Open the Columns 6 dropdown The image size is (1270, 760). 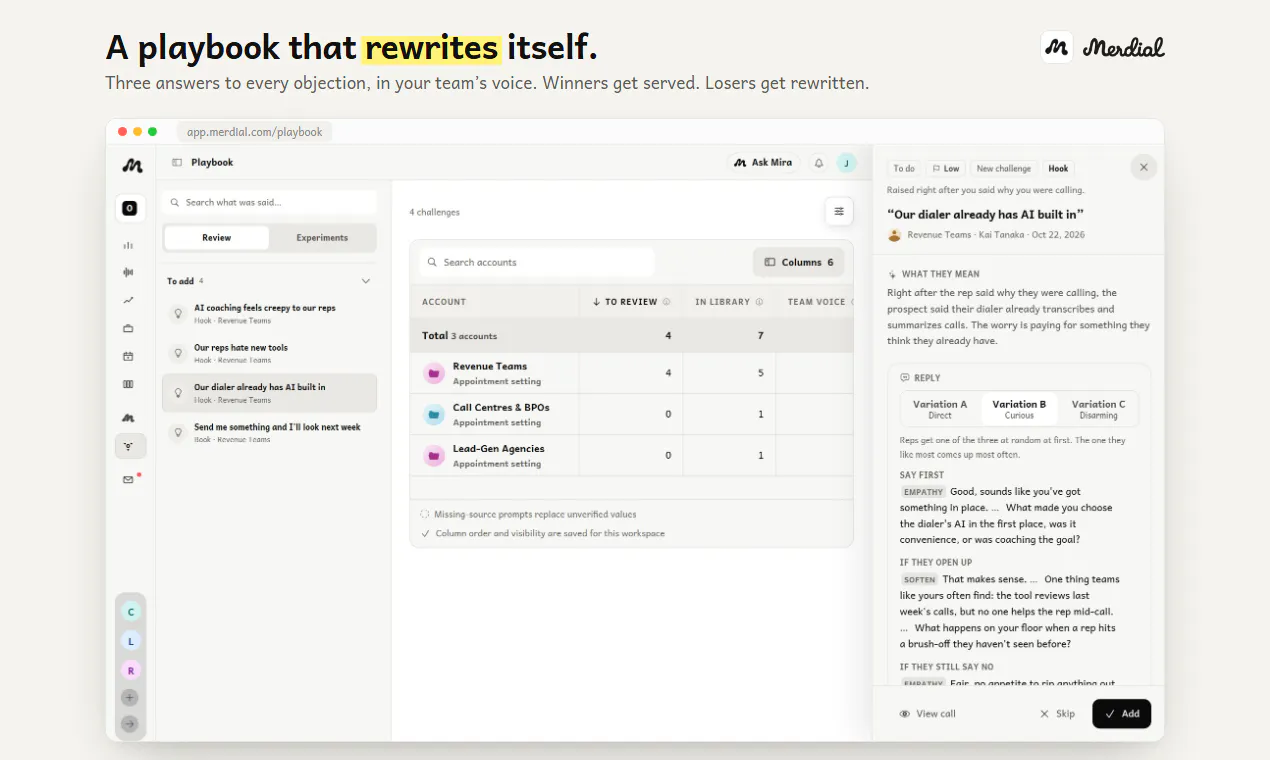[x=799, y=262]
